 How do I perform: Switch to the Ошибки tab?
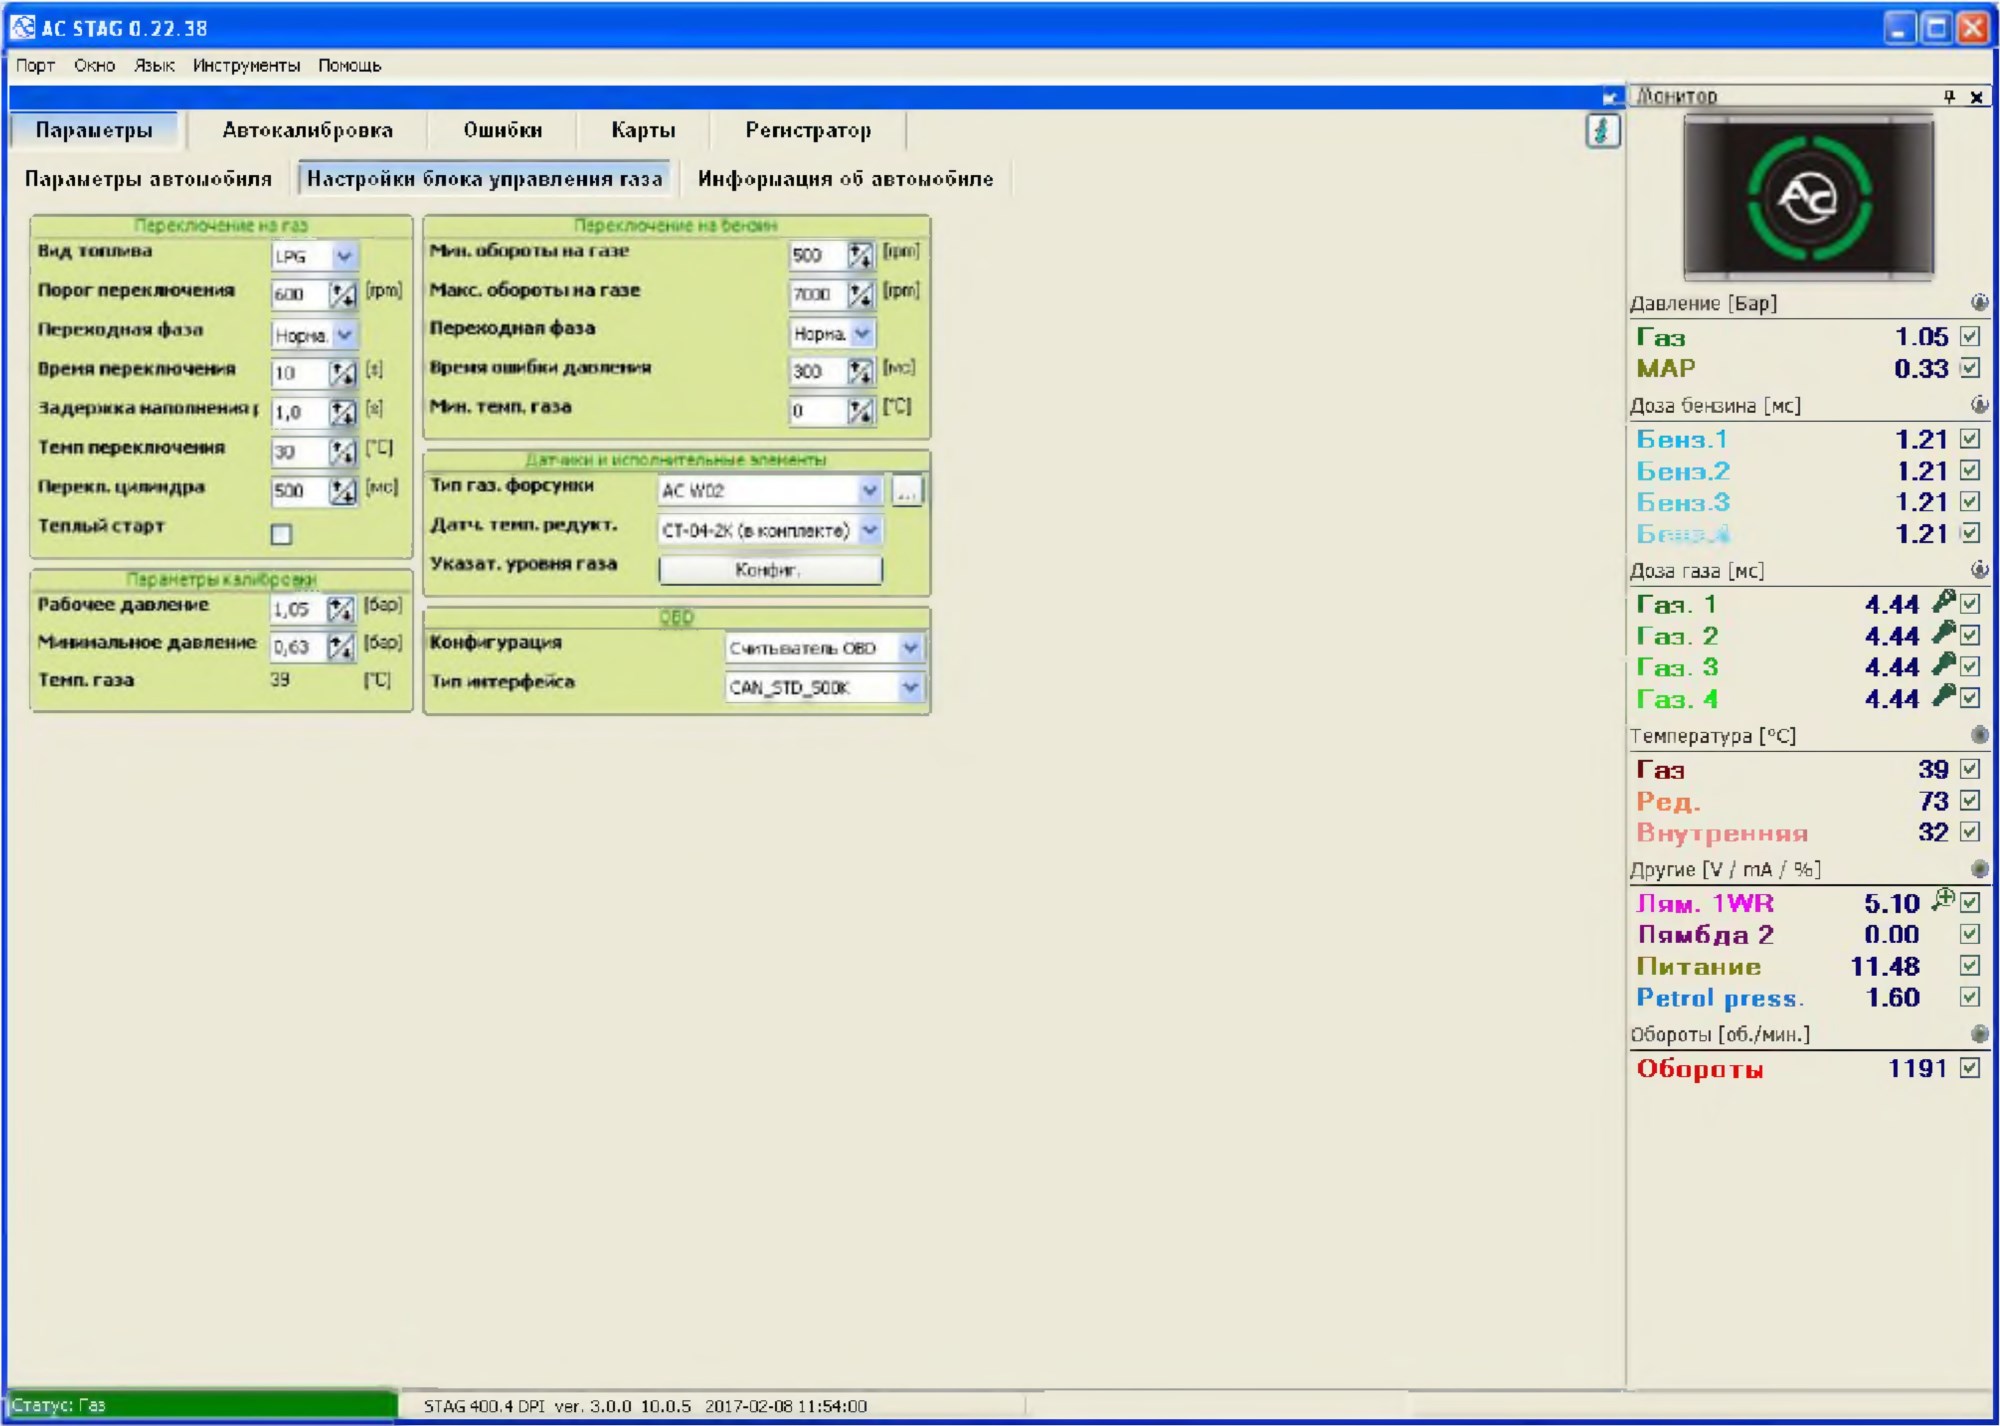coord(503,130)
